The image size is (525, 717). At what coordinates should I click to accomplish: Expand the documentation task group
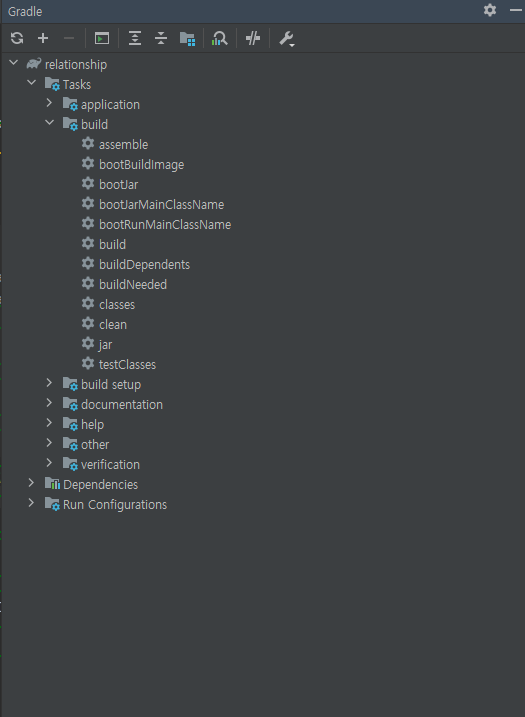(49, 403)
